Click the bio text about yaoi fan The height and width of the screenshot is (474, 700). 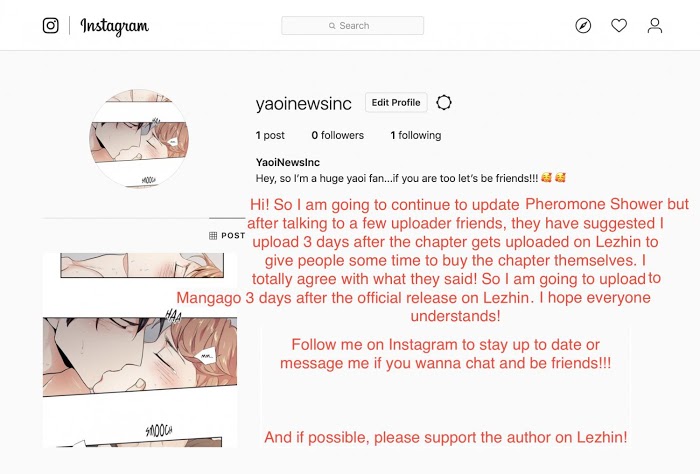[397, 178]
